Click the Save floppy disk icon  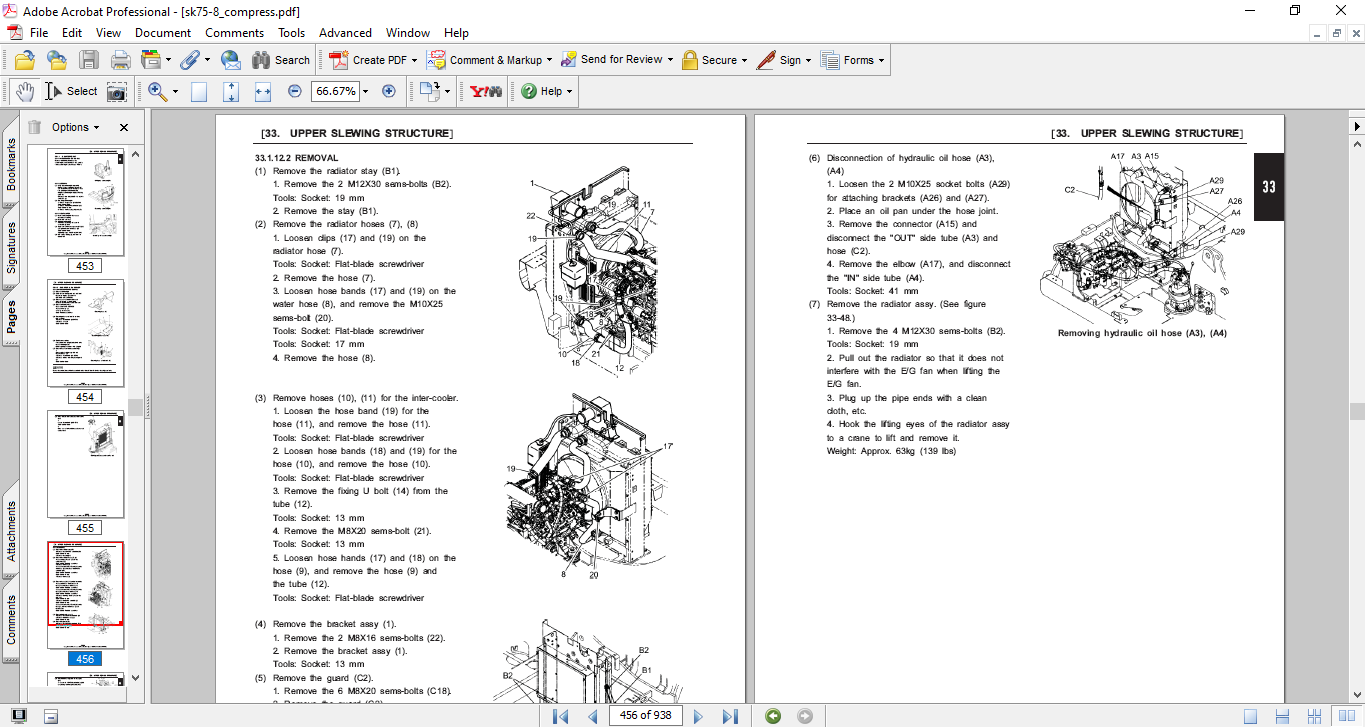tap(89, 60)
